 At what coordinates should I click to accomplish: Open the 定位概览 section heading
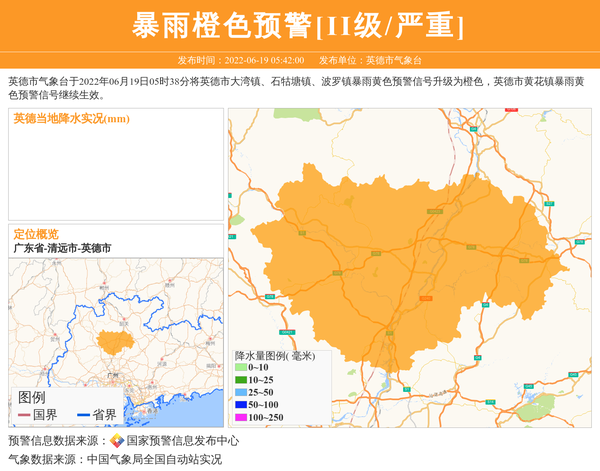point(36,234)
